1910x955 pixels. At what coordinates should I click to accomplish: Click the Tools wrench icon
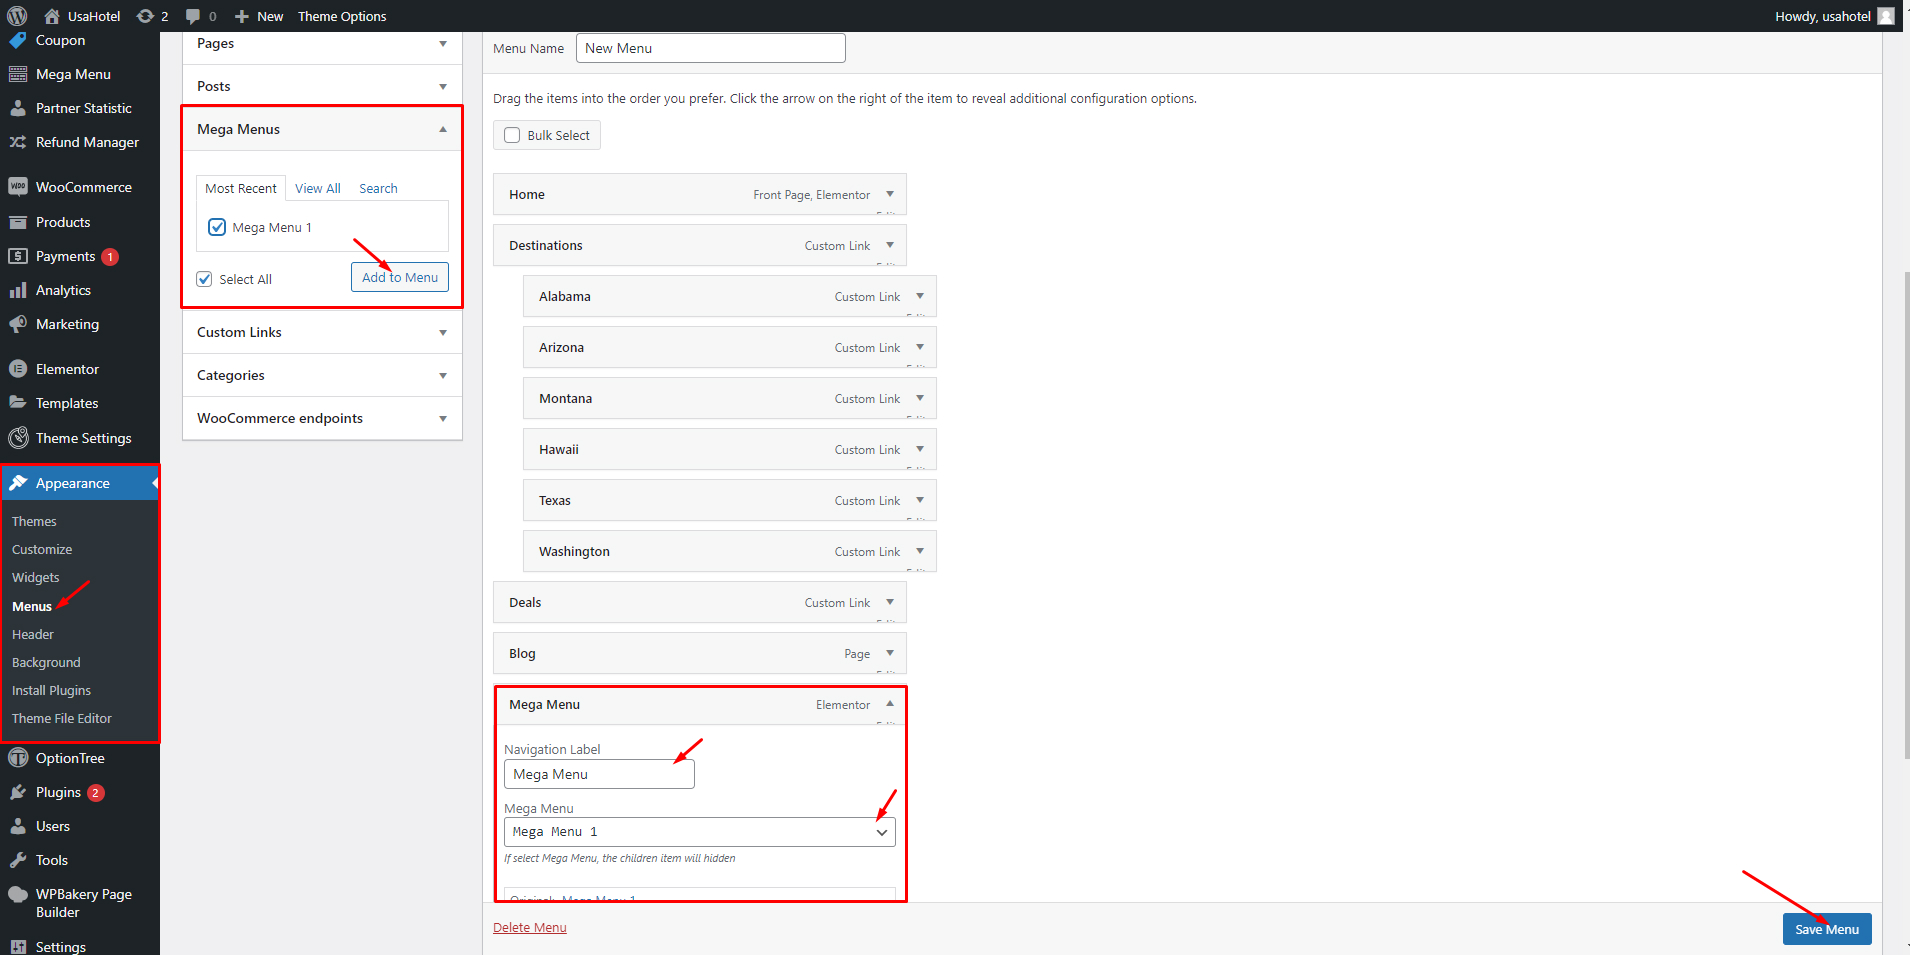[x=18, y=860]
